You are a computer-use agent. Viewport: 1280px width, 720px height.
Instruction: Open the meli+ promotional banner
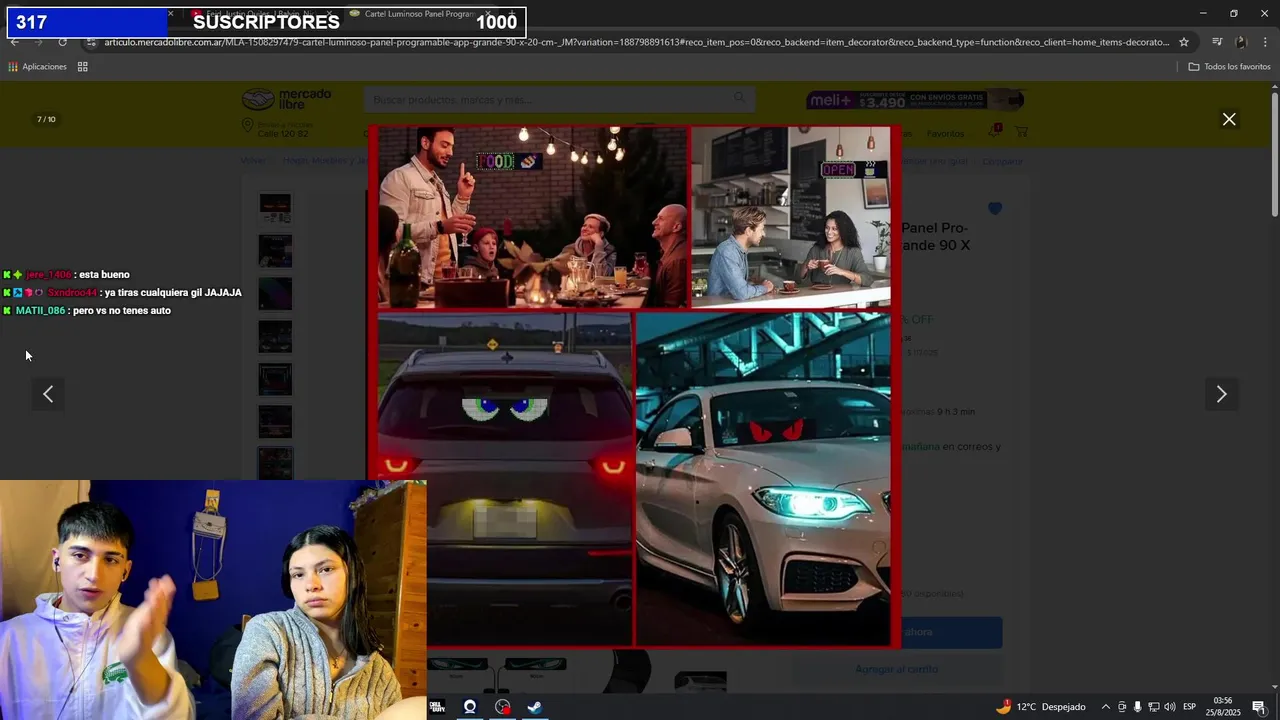[915, 100]
